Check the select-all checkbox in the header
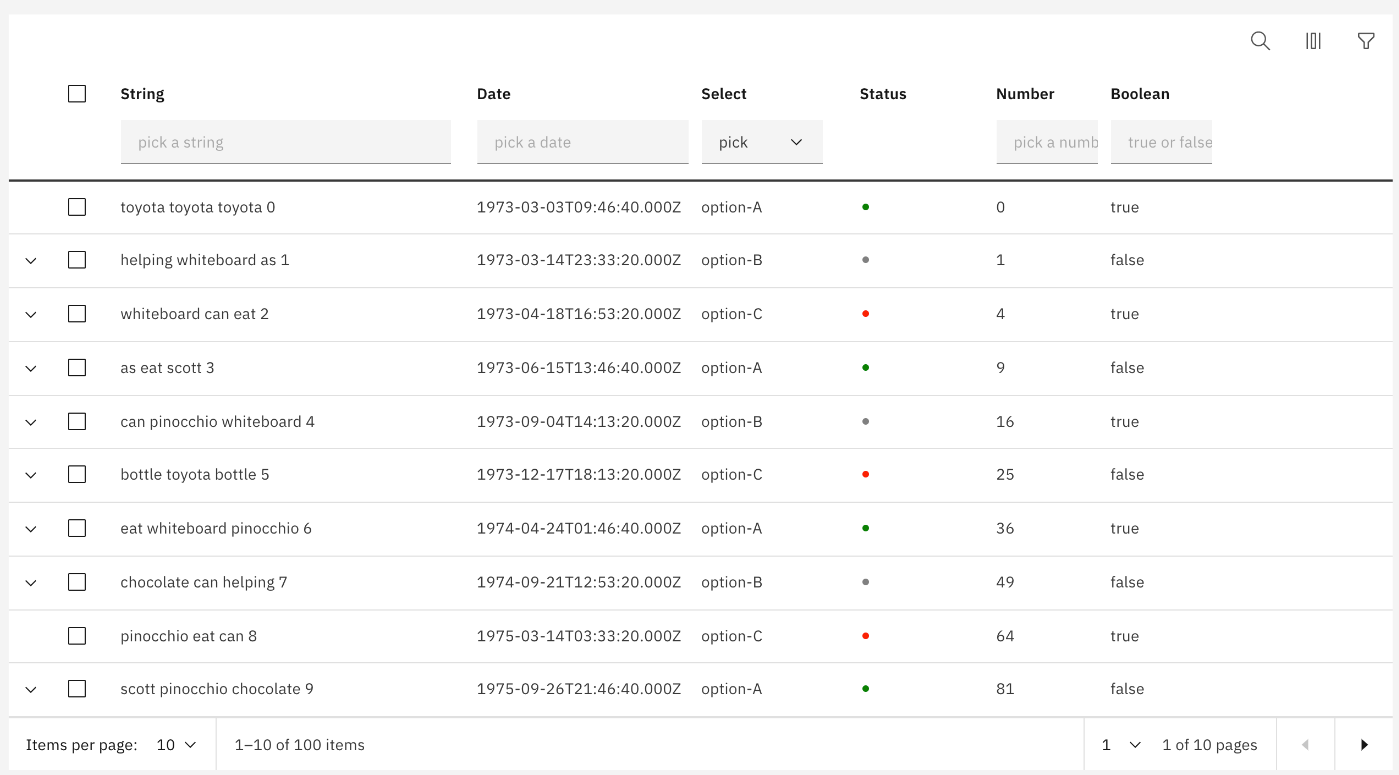Image resolution: width=1399 pixels, height=775 pixels. (77, 93)
